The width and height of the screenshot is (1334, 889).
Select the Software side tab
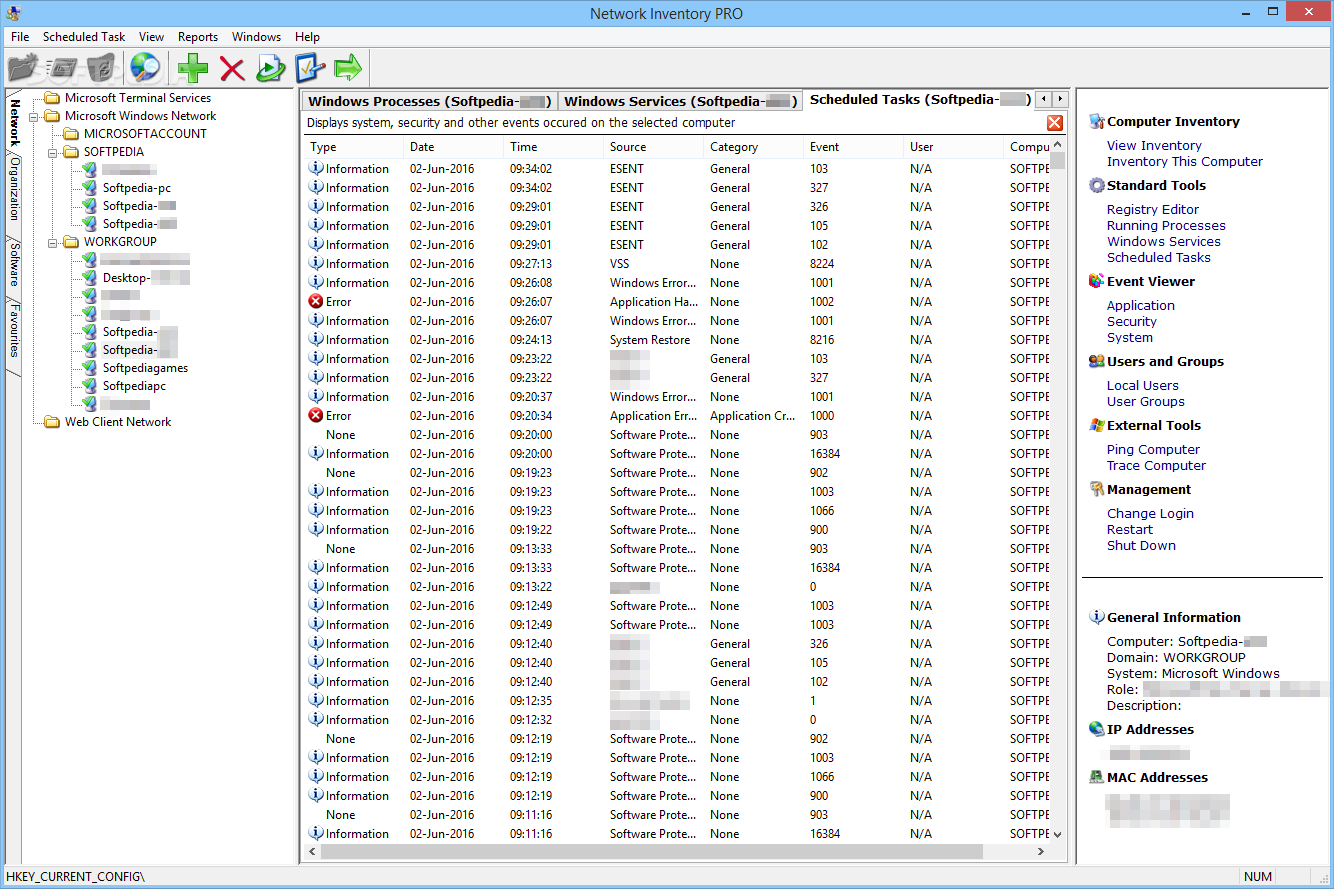[14, 263]
